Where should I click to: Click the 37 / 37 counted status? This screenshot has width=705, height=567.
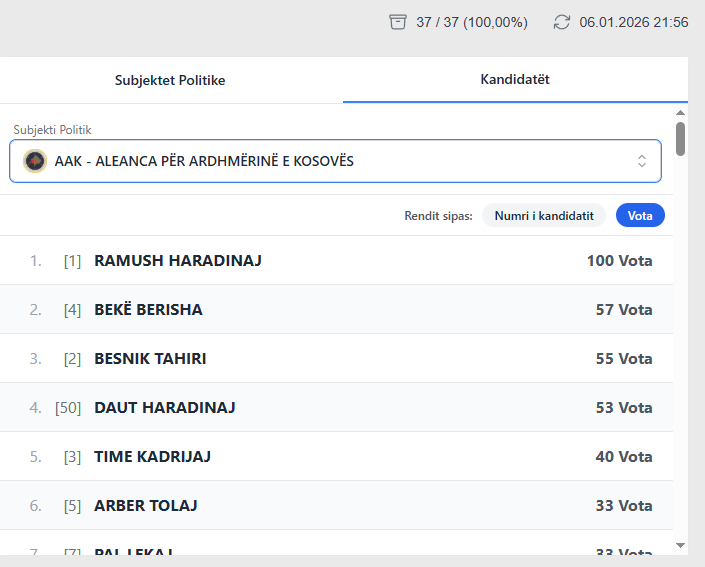[x=471, y=22]
